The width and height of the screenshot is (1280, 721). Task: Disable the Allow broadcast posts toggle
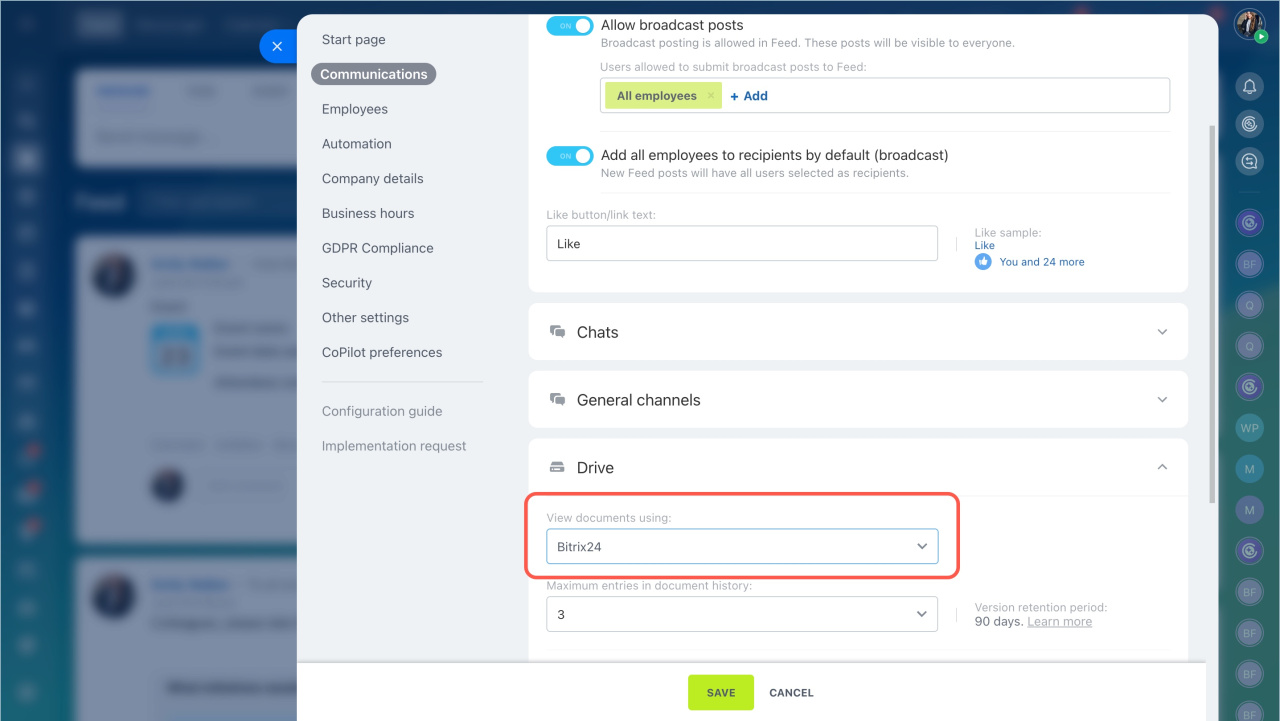(x=569, y=26)
